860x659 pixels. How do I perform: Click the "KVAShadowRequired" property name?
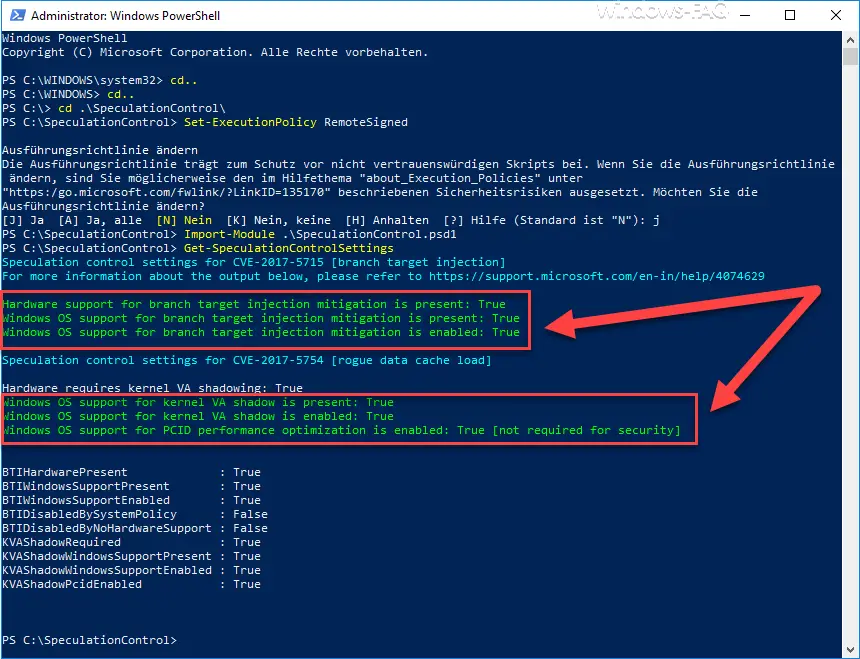point(61,542)
